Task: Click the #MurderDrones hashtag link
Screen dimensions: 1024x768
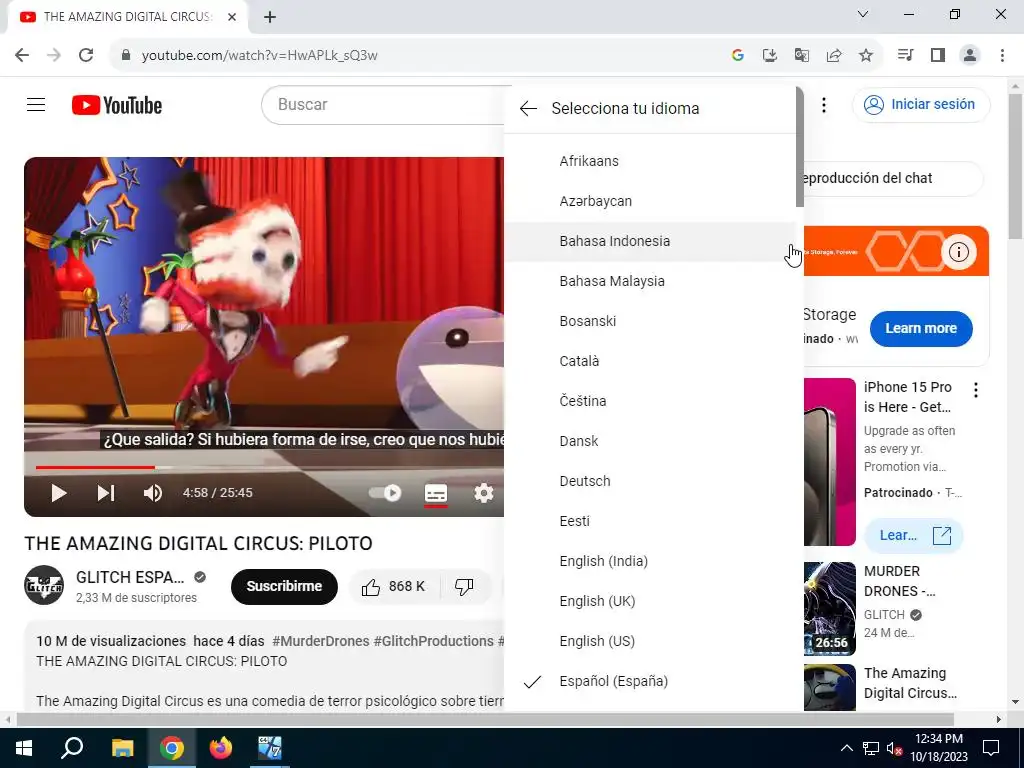Action: point(321,641)
